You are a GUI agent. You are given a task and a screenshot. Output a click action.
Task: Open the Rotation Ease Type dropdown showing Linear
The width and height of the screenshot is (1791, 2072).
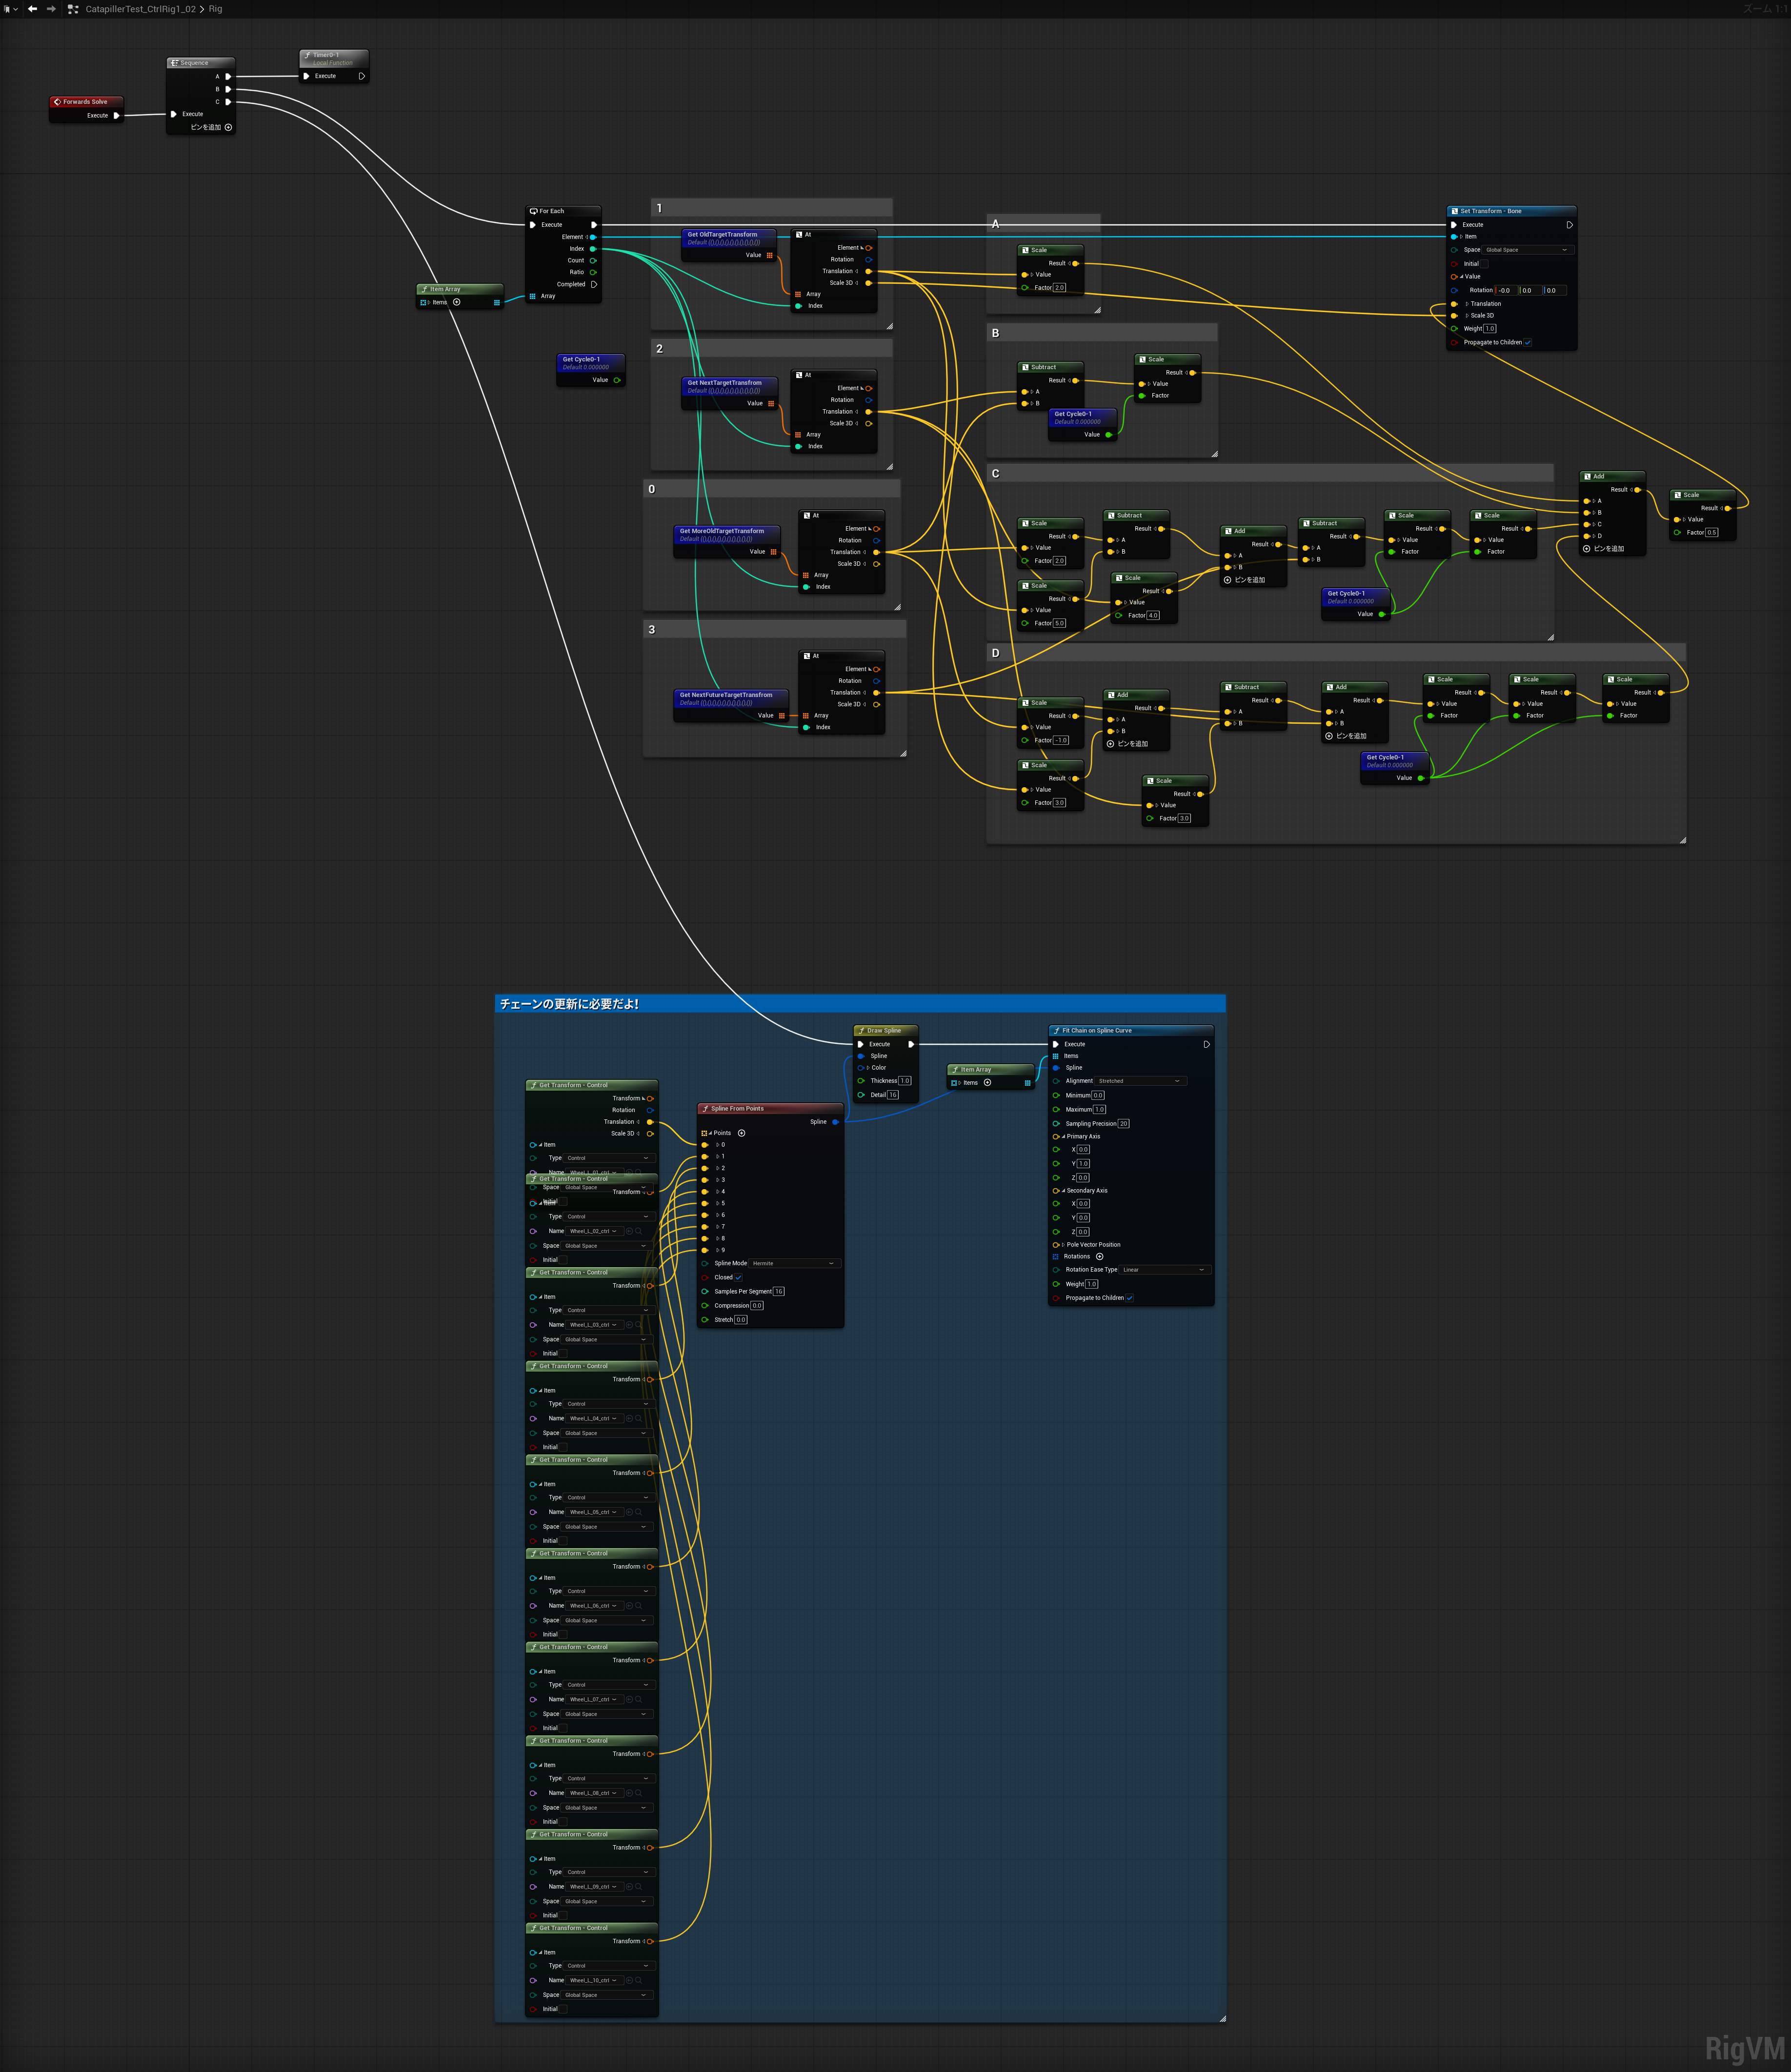point(1165,1270)
